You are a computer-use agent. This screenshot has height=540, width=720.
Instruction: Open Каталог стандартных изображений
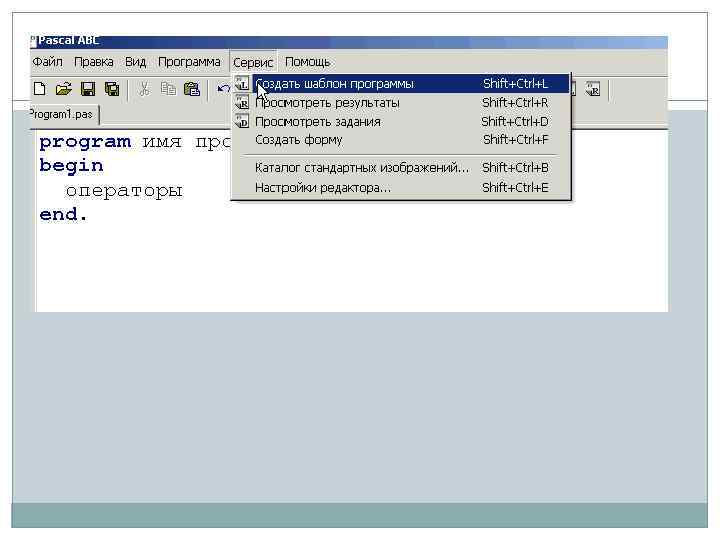click(x=401, y=168)
